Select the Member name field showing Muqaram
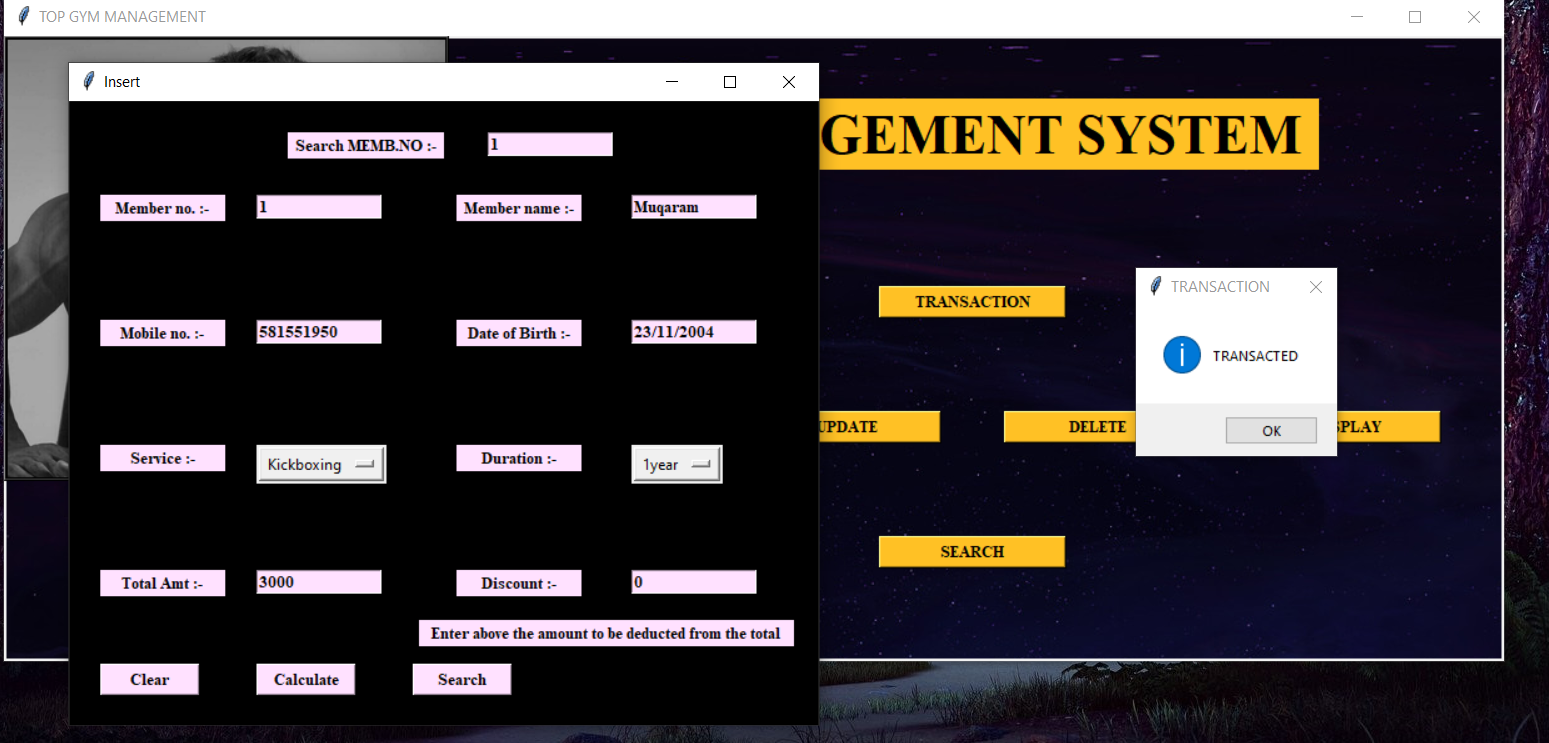The height and width of the screenshot is (743, 1549). tap(693, 206)
